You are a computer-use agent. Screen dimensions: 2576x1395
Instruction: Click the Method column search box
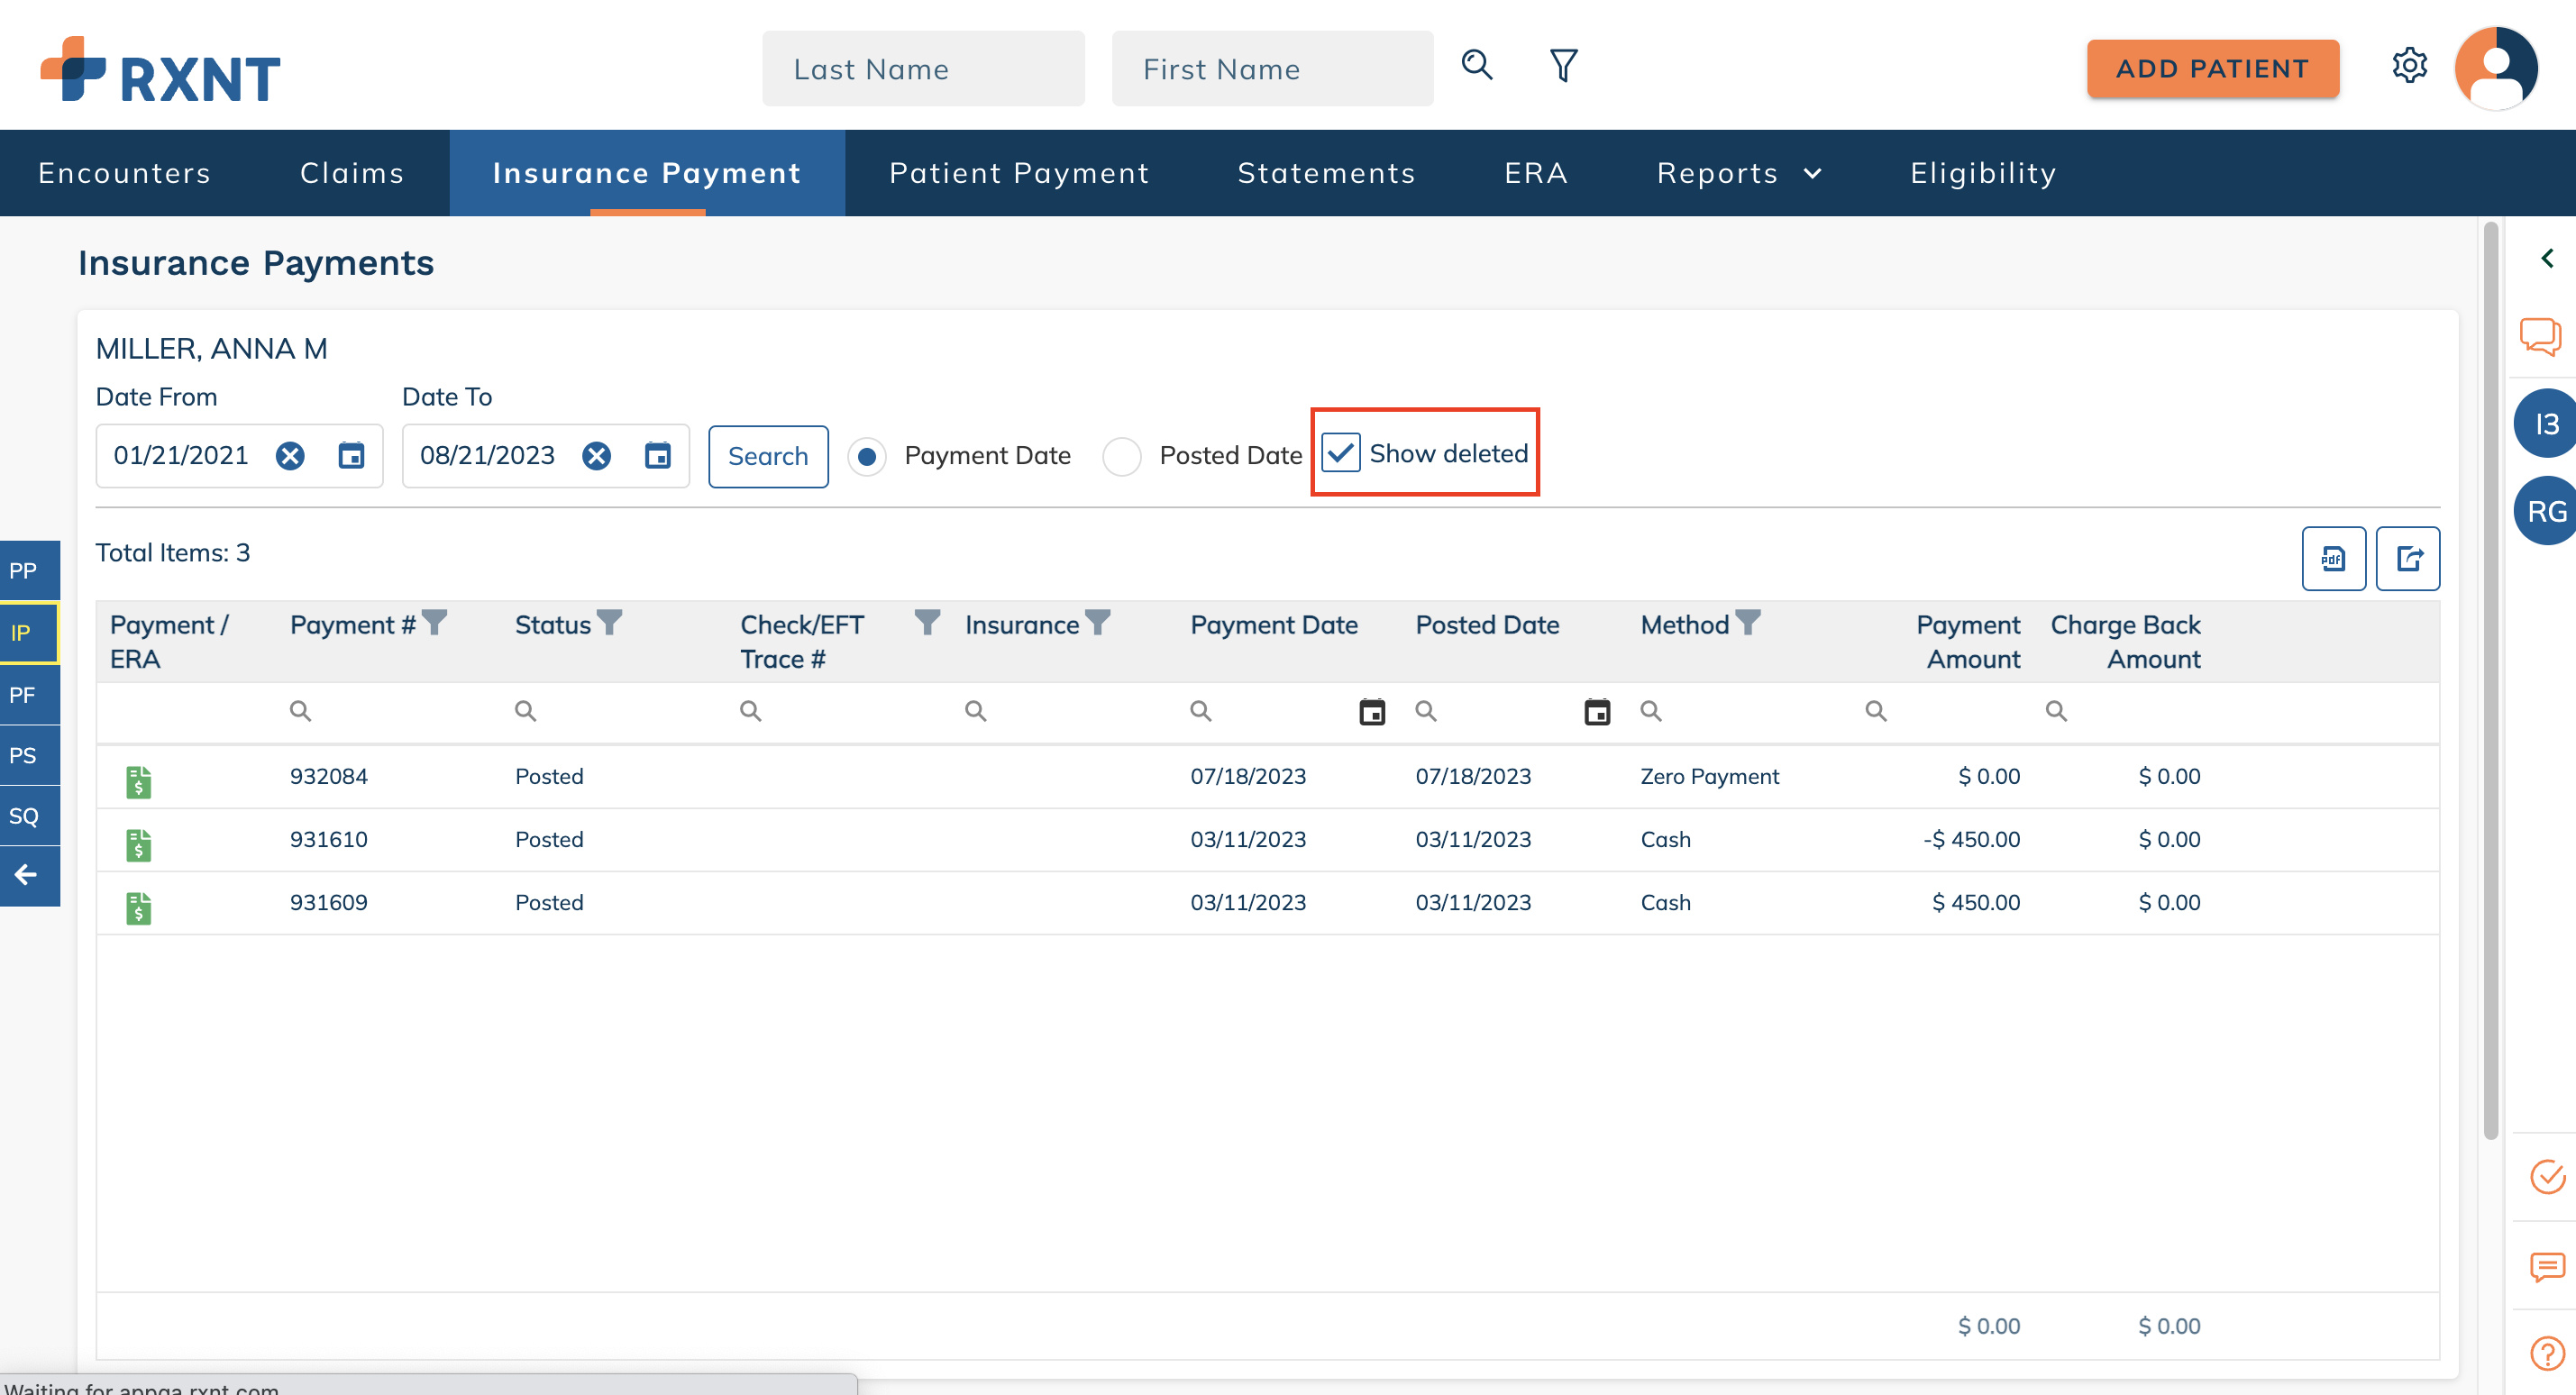point(1740,712)
